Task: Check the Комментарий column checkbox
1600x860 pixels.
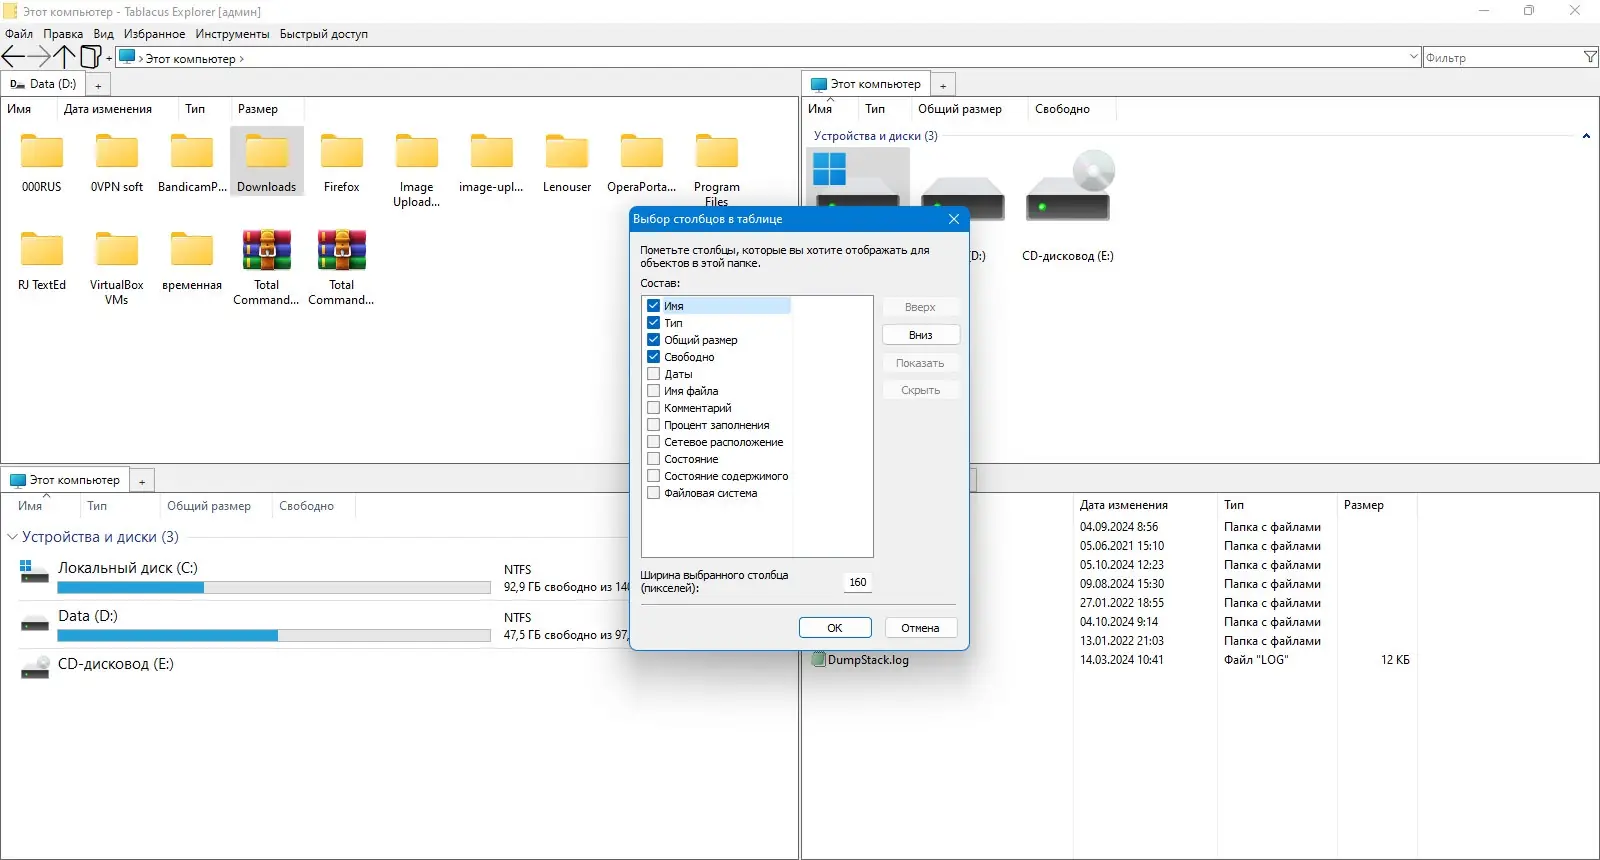Action: click(x=654, y=408)
